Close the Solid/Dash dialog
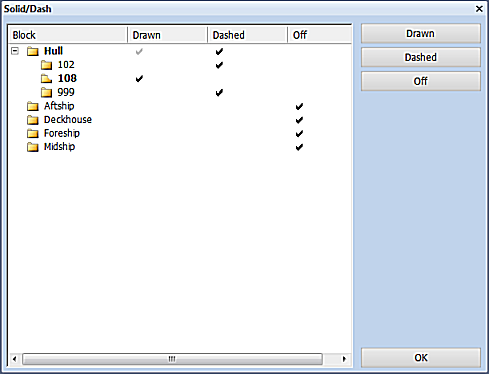The width and height of the screenshot is (489, 374). click(x=479, y=9)
